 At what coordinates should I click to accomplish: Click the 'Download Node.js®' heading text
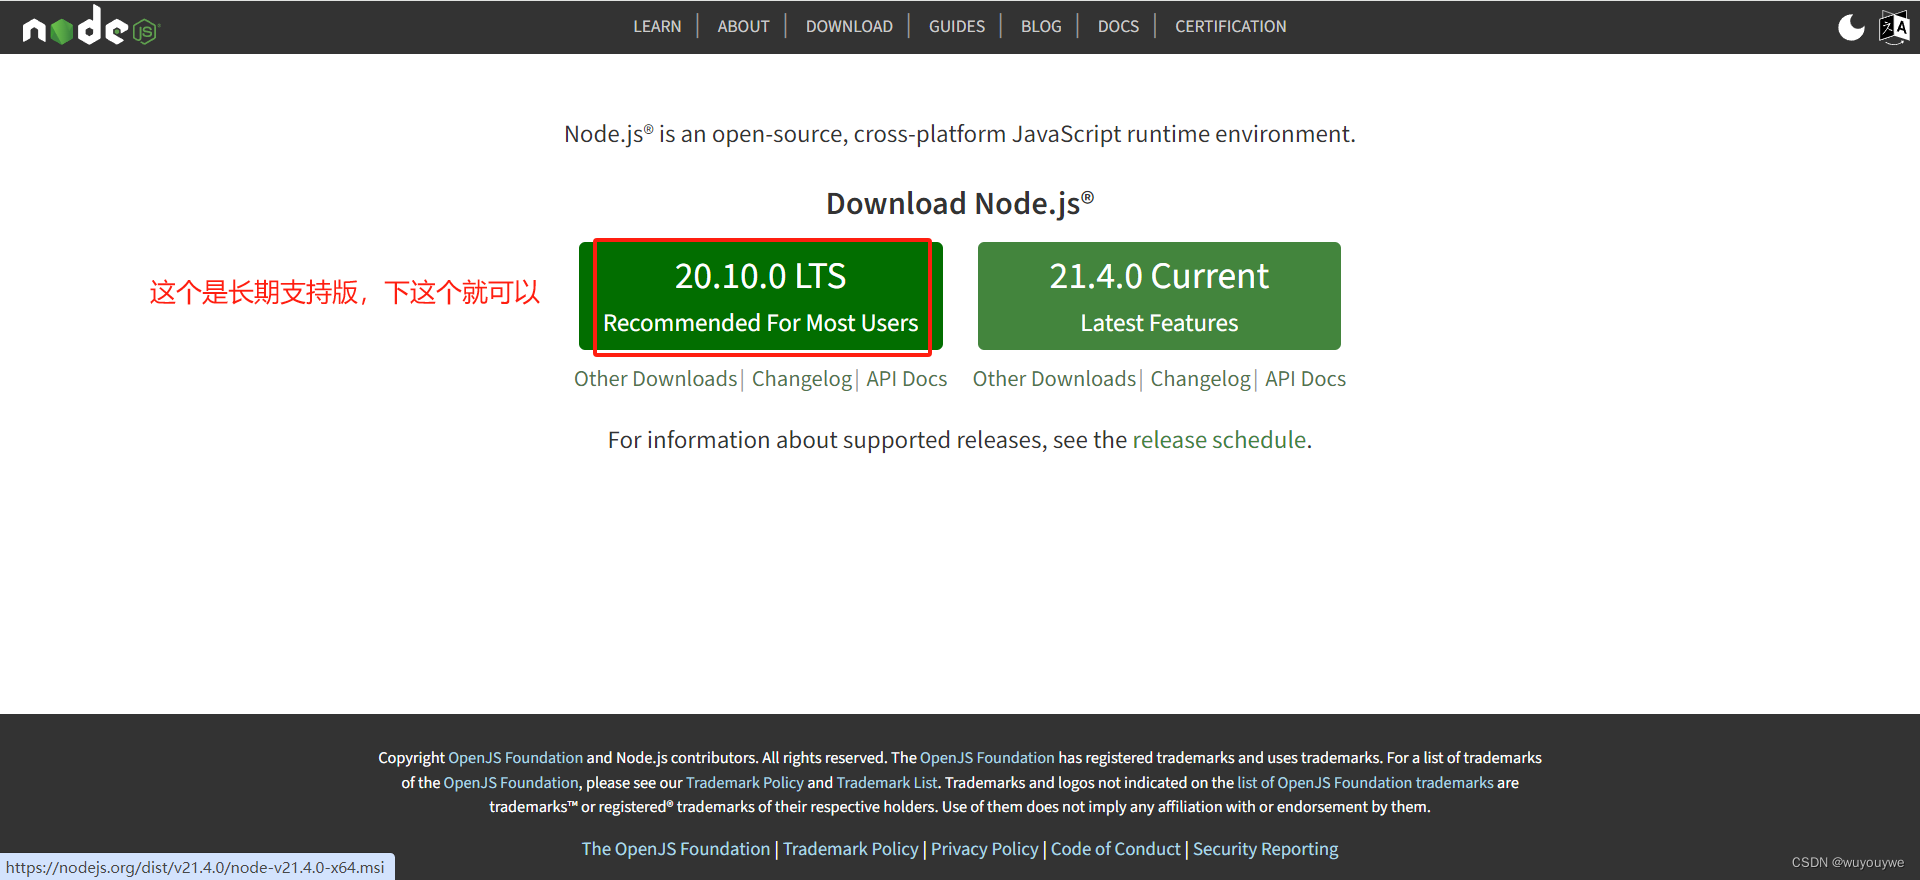click(x=960, y=204)
